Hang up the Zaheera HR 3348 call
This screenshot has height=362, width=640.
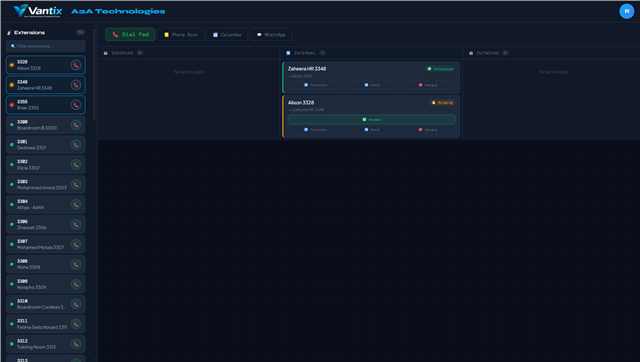[x=428, y=85]
